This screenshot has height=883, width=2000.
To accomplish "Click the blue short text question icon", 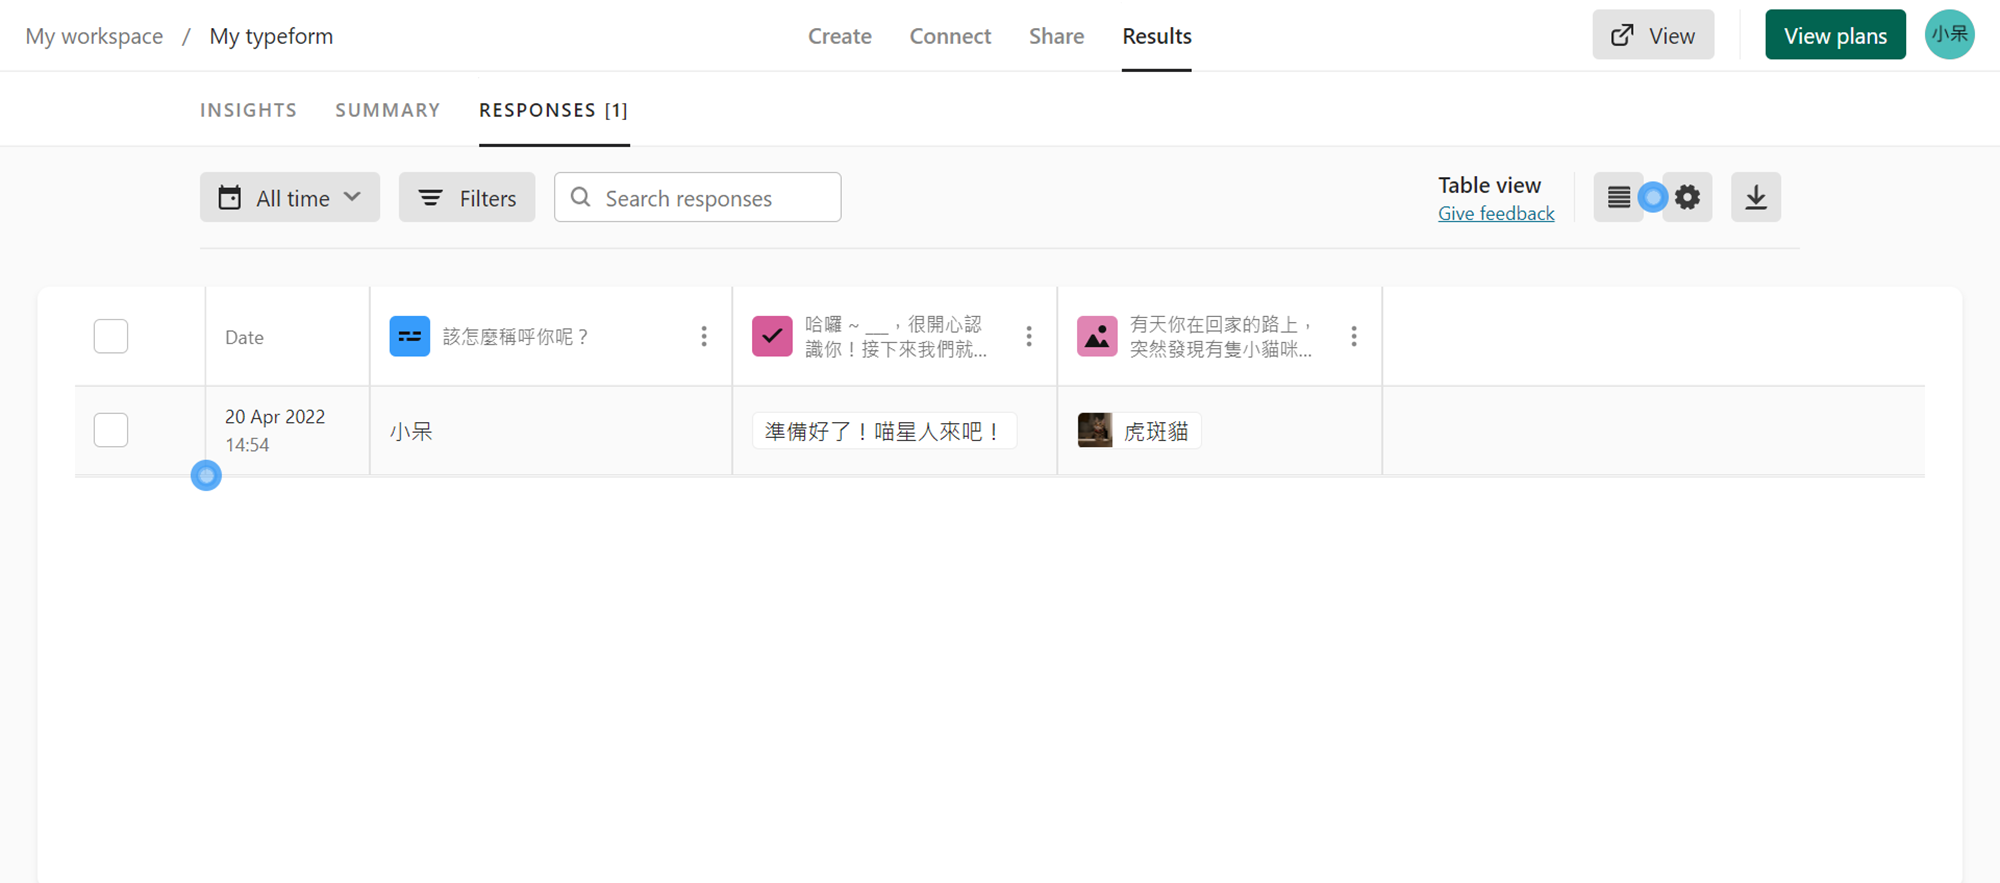I will [410, 336].
